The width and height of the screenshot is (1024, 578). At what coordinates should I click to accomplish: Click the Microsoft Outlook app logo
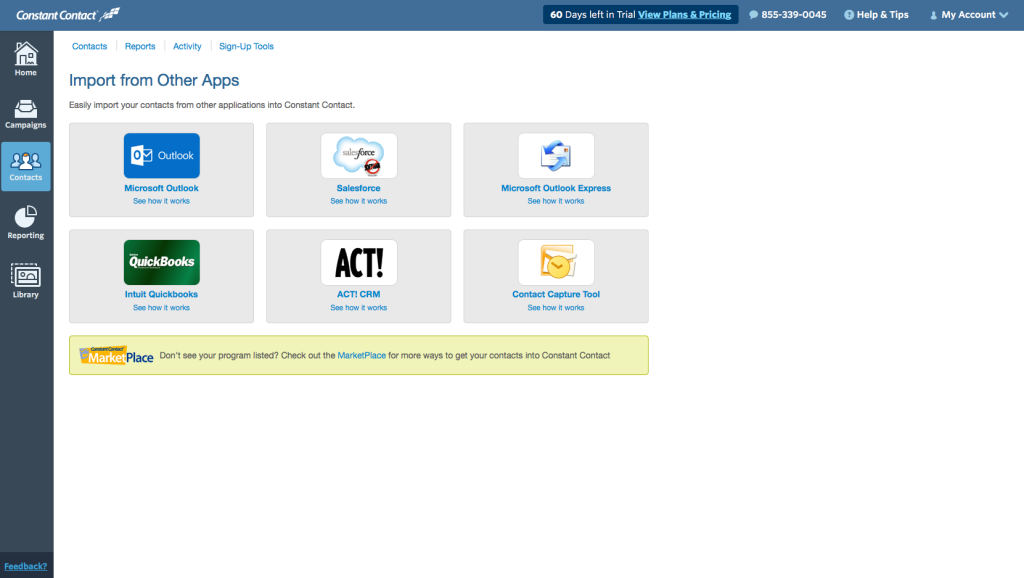tap(161, 155)
